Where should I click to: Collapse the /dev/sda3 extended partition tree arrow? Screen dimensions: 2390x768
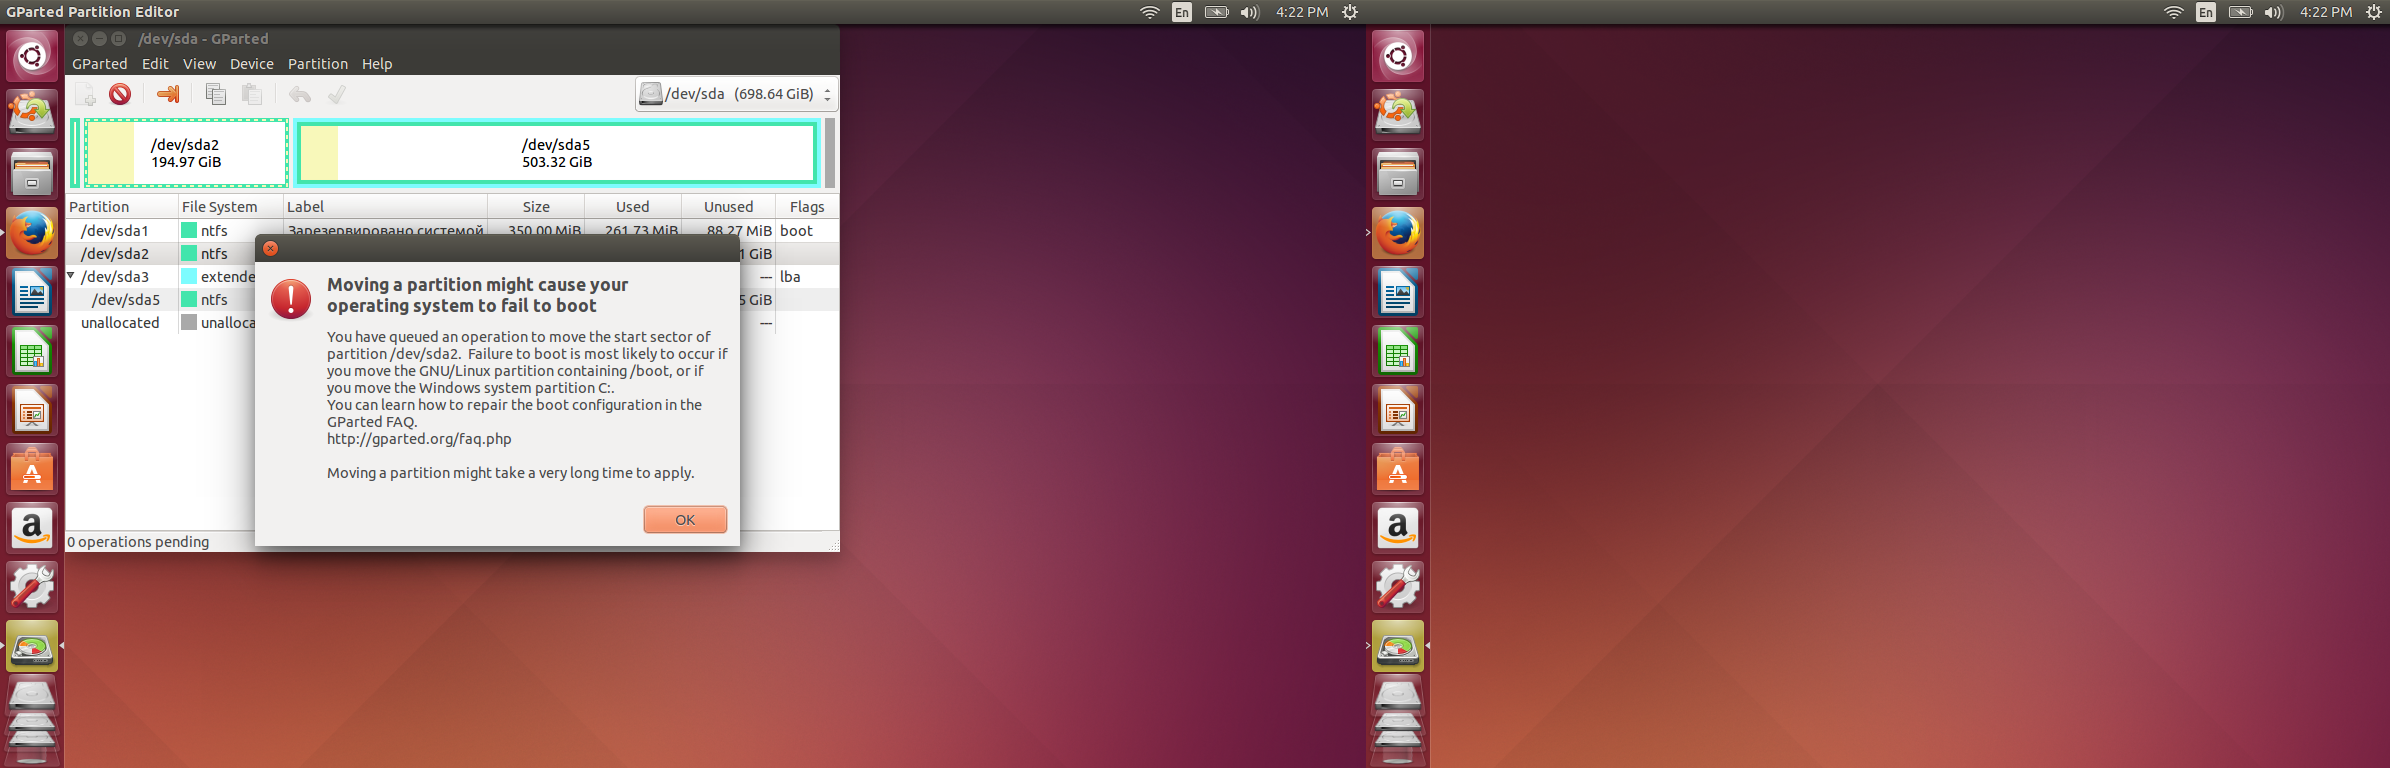(x=71, y=276)
